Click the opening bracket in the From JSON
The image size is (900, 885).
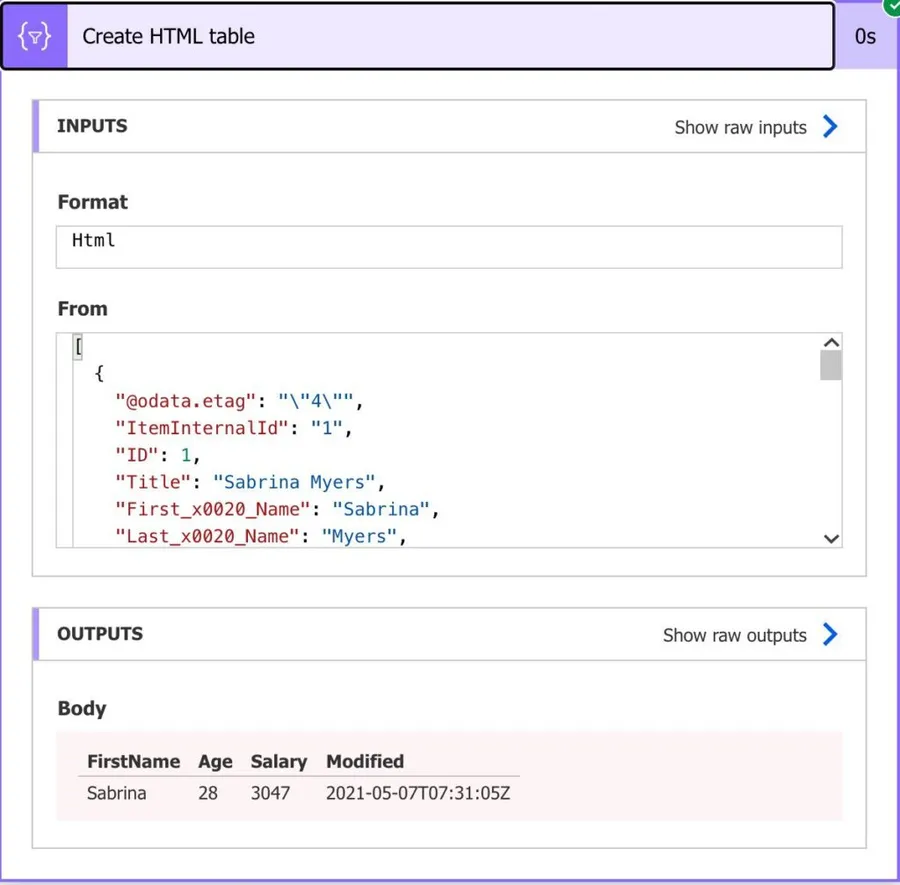[x=78, y=348]
